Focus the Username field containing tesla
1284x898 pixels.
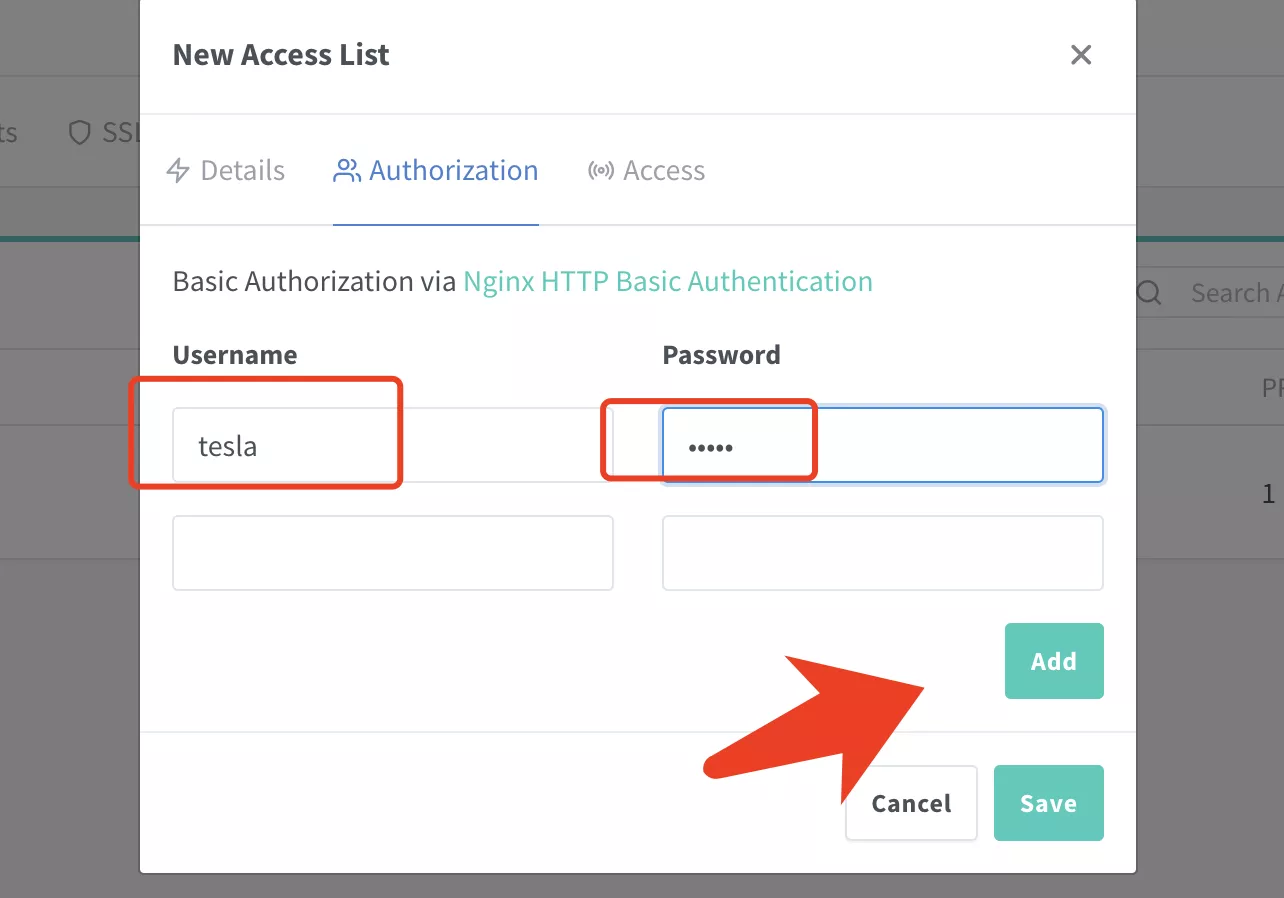click(x=393, y=445)
